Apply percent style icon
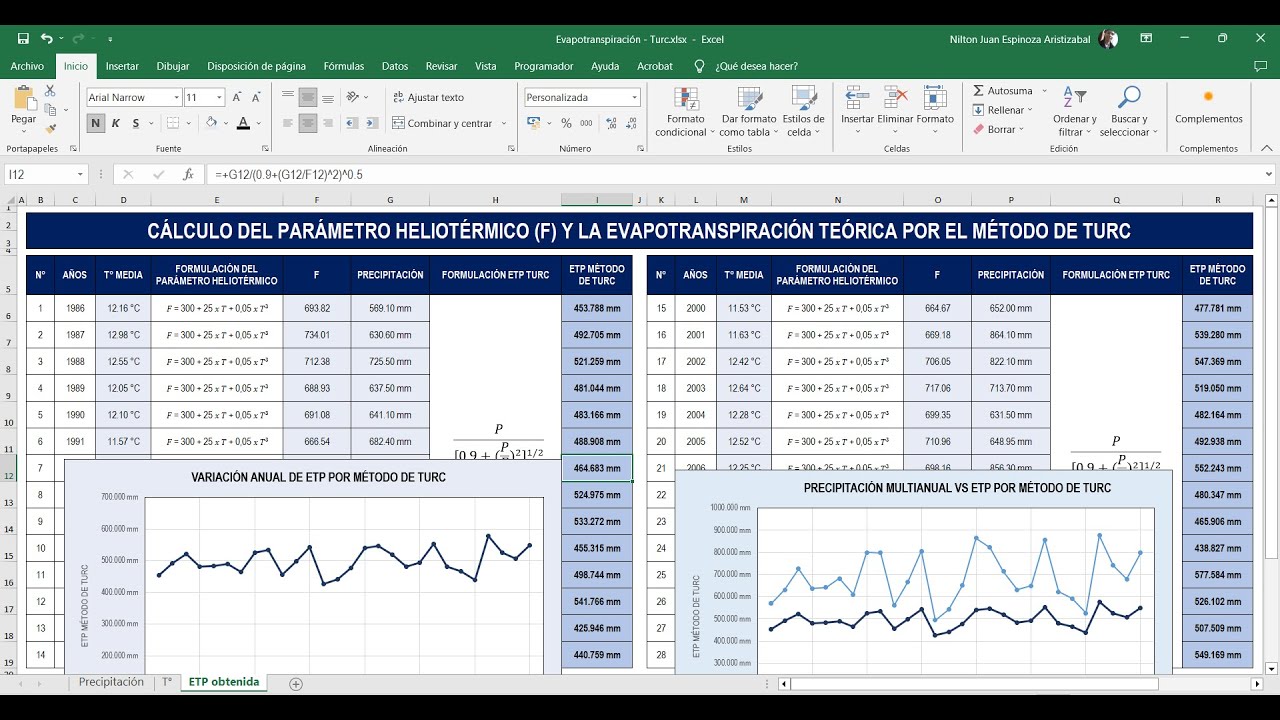Viewport: 1280px width, 720px height. [566, 123]
